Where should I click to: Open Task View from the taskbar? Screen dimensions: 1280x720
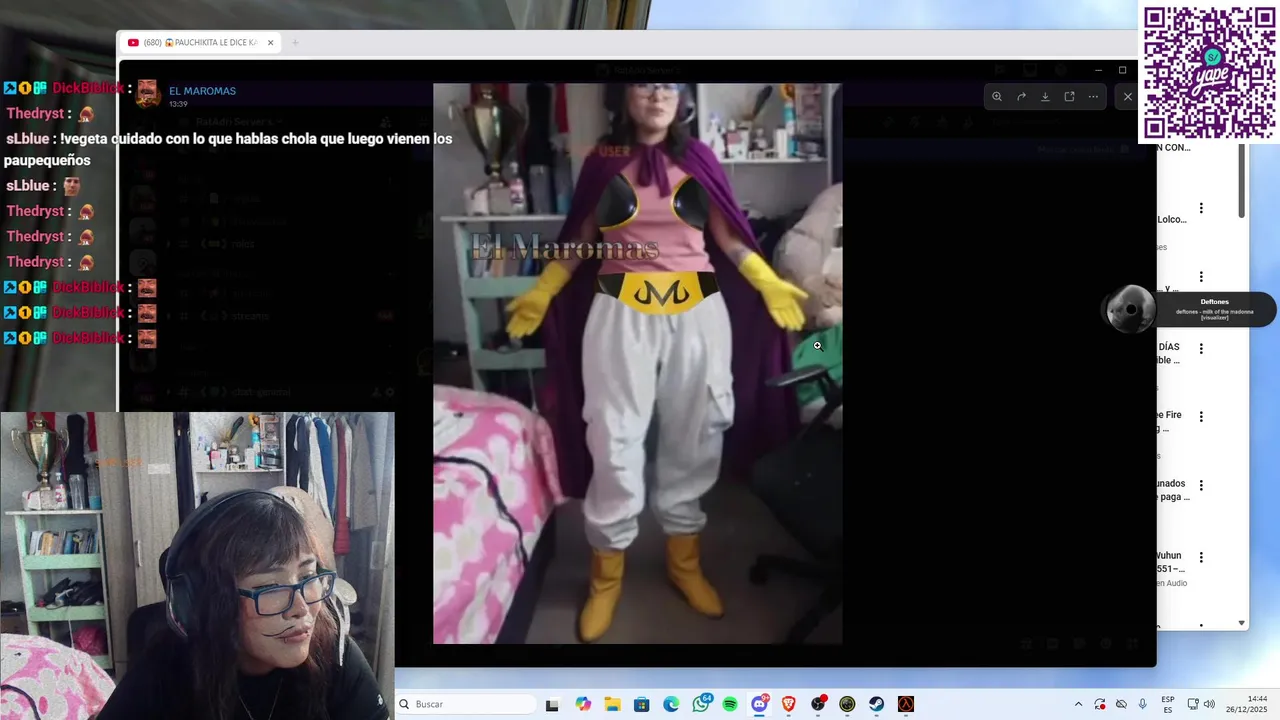552,704
